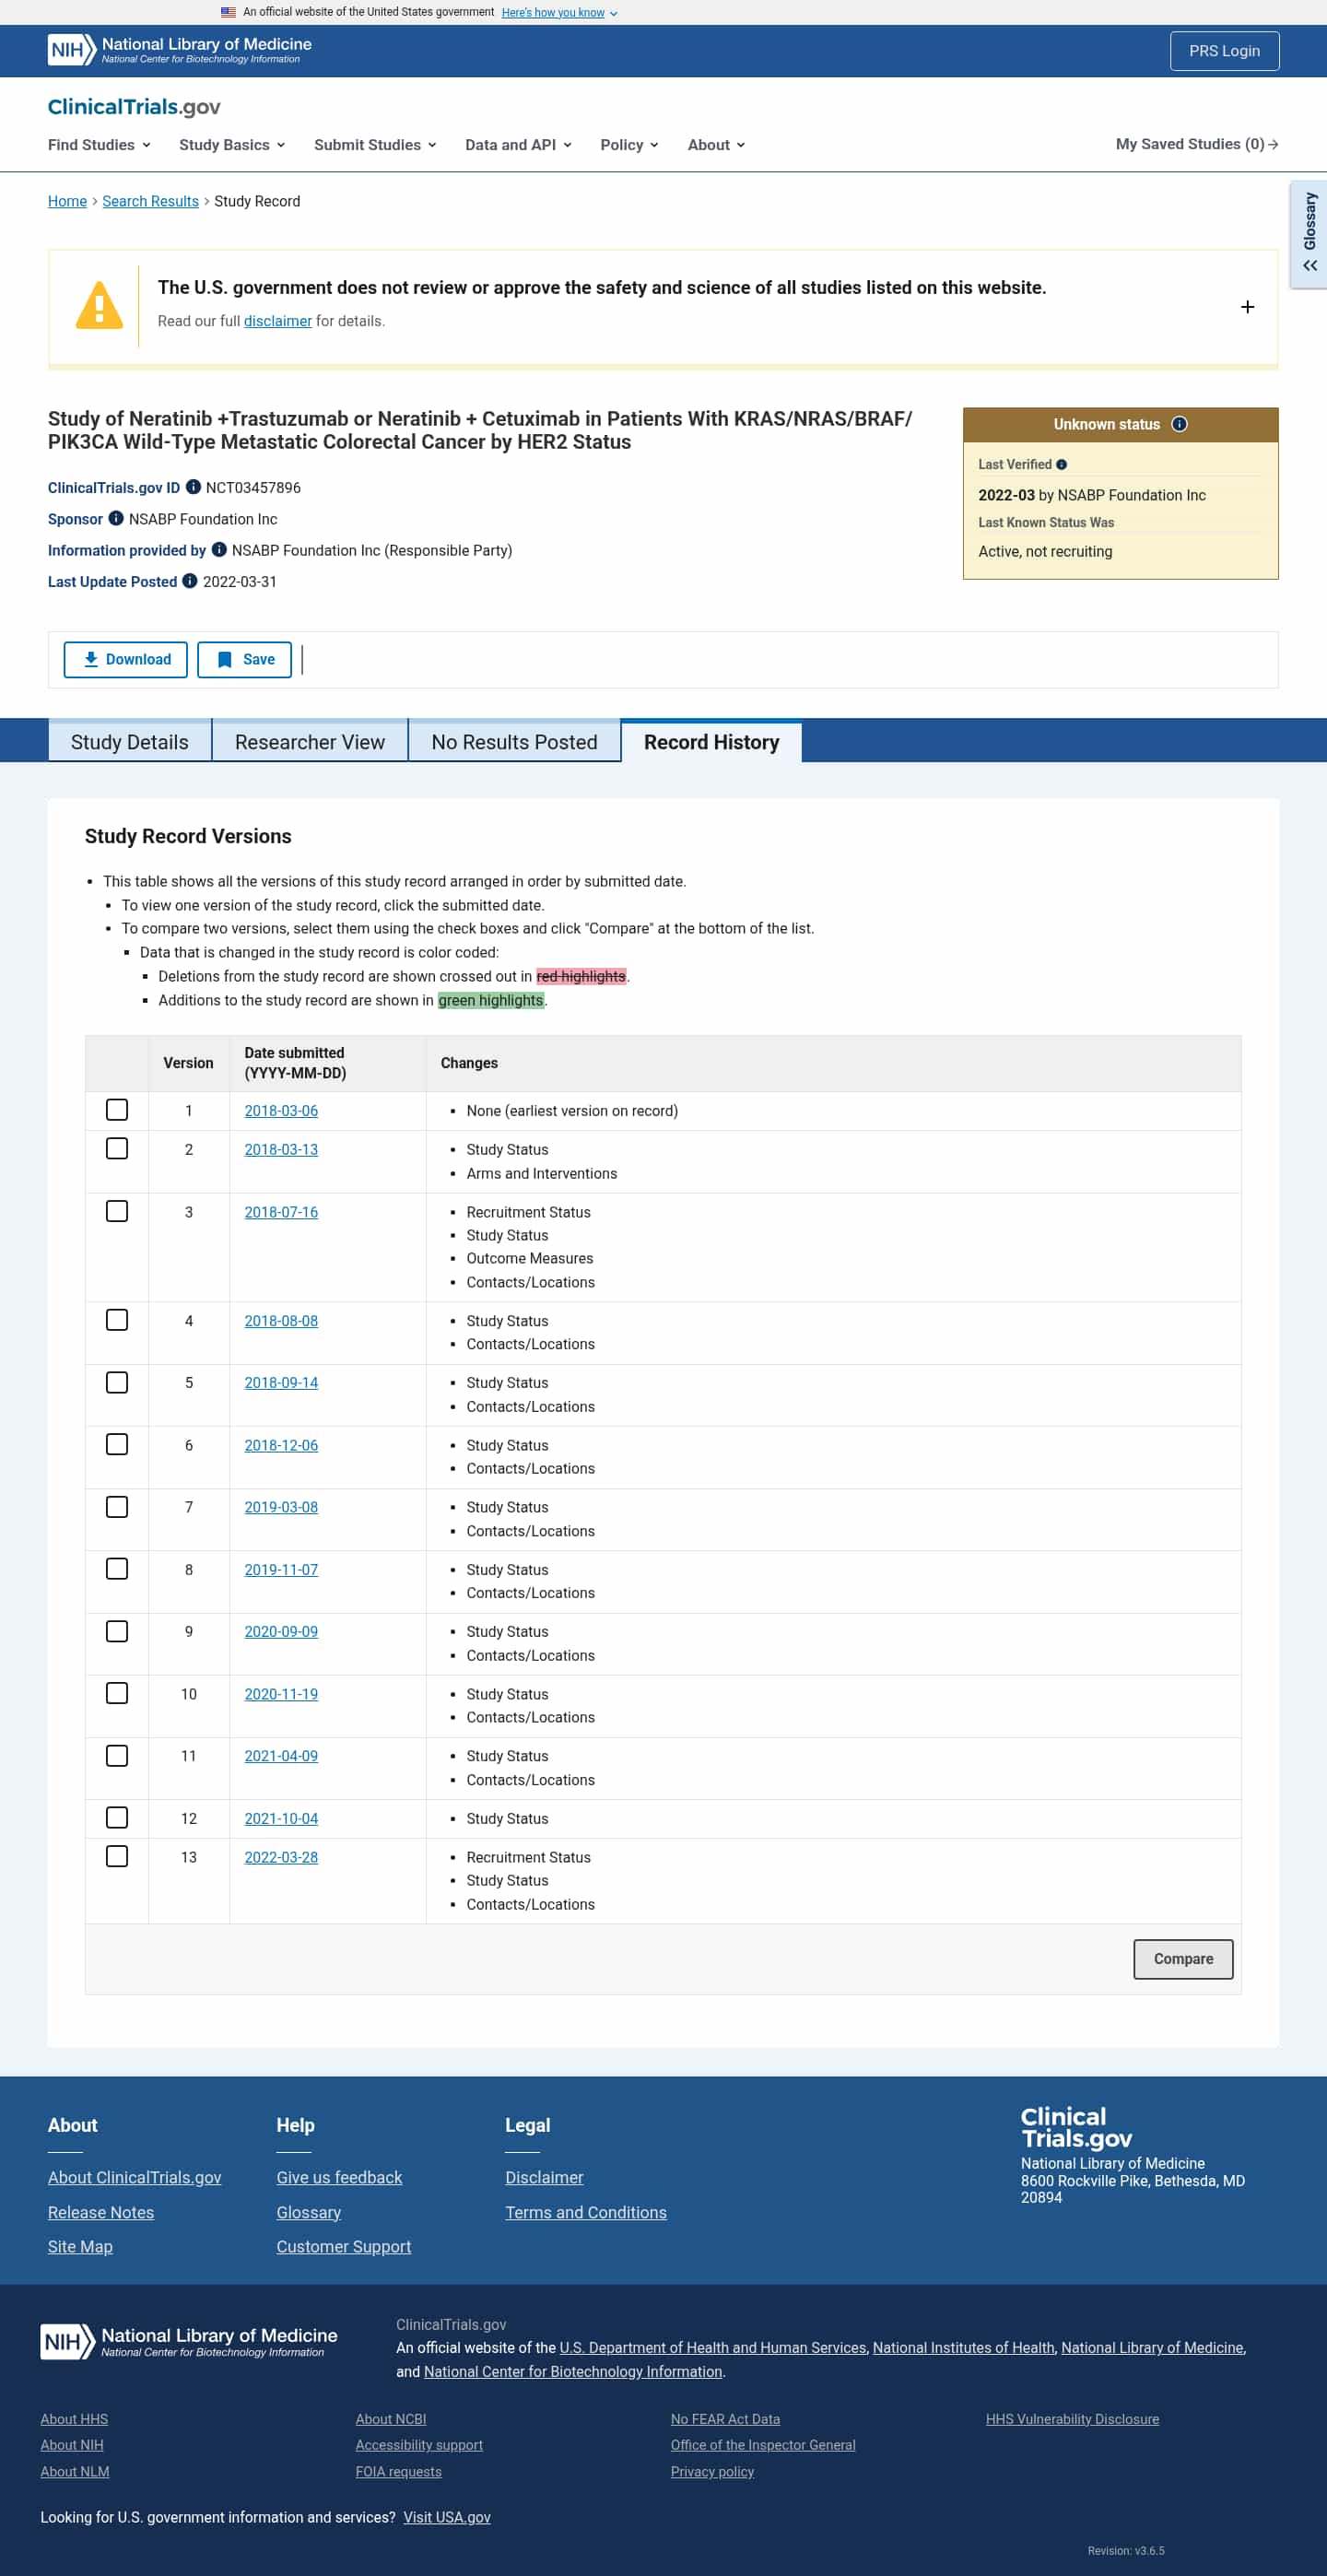The width and height of the screenshot is (1327, 2576).
Task: Expand the Data and API menu
Action: [x=518, y=145]
